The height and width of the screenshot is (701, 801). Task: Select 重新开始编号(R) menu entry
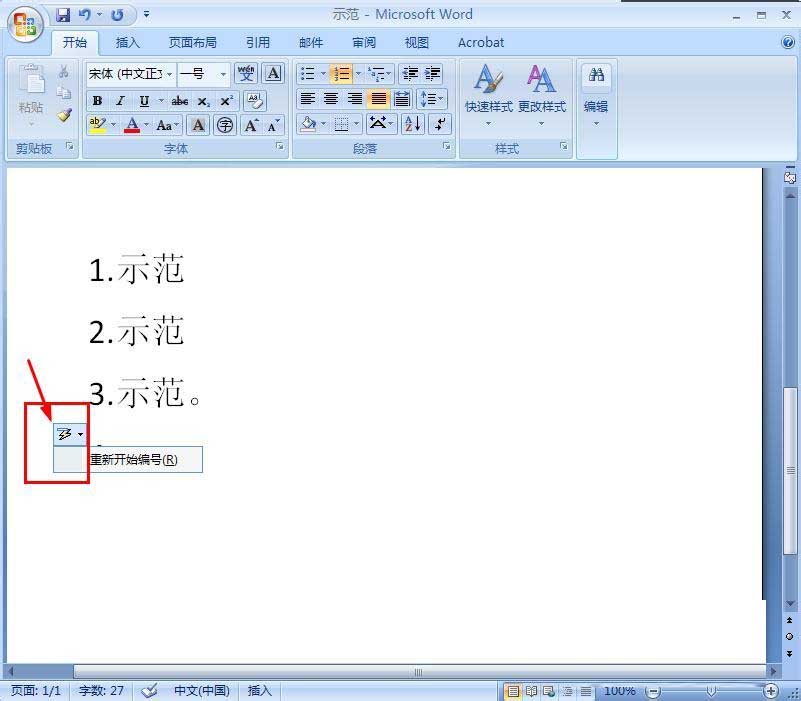tap(134, 460)
